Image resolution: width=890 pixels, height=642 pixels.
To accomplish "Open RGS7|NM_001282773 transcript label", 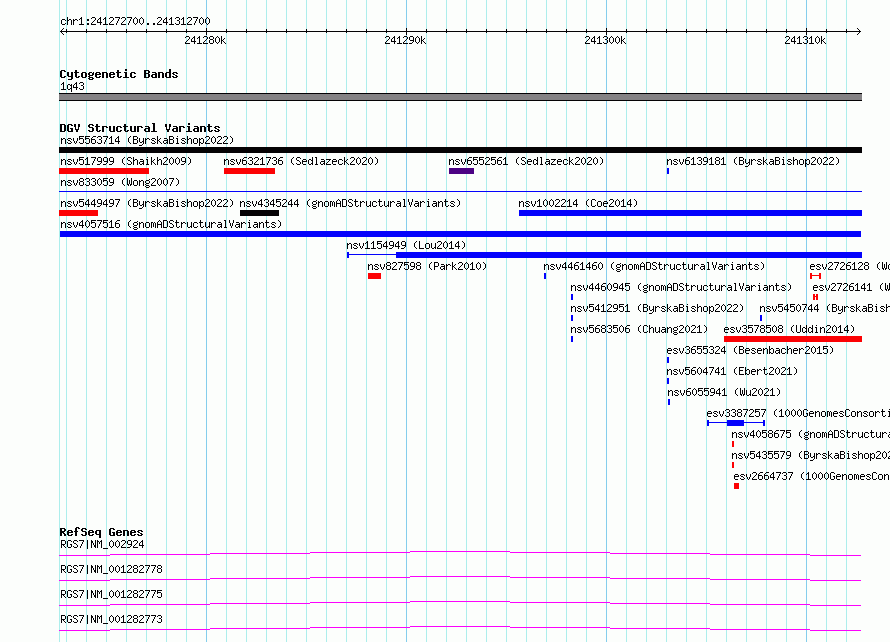I will (x=111, y=619).
